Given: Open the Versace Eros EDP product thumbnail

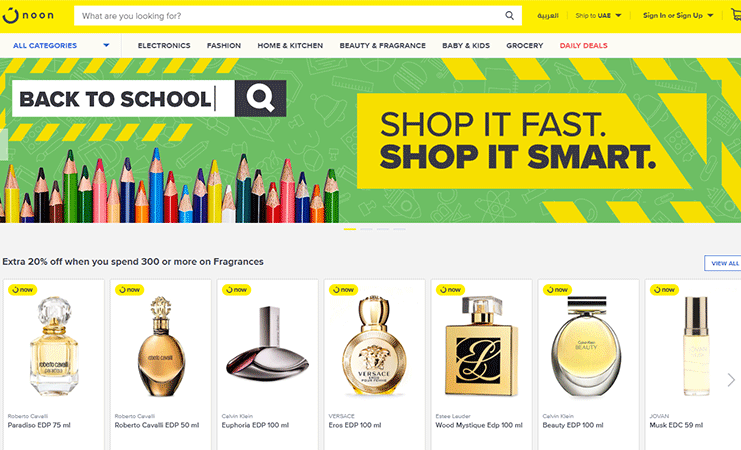Looking at the screenshot, I should tap(374, 346).
